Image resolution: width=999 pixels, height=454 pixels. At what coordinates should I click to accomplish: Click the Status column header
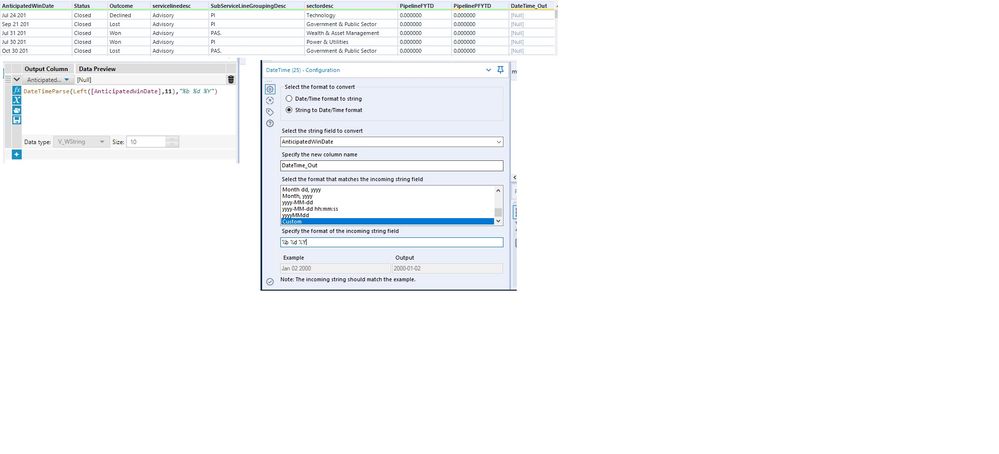click(x=89, y=6)
